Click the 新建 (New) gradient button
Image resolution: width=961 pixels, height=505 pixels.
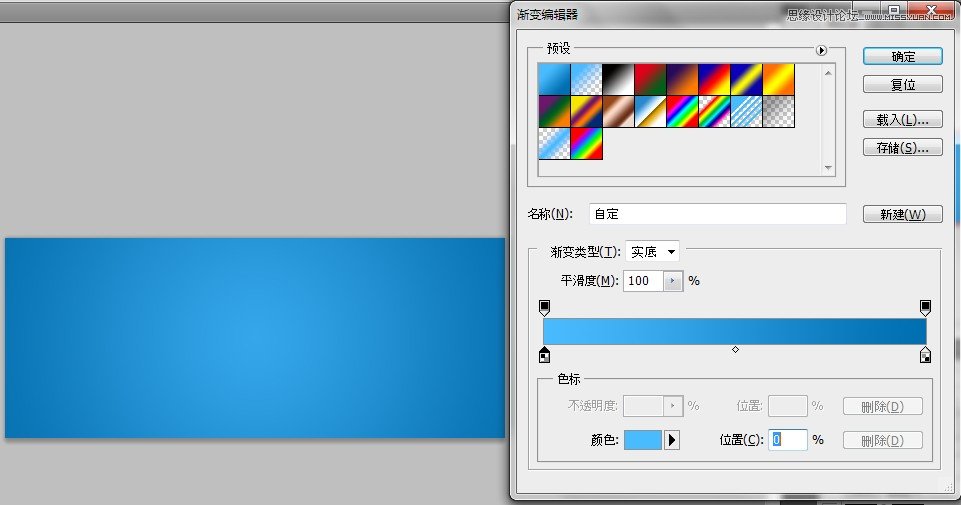pyautogui.click(x=902, y=214)
